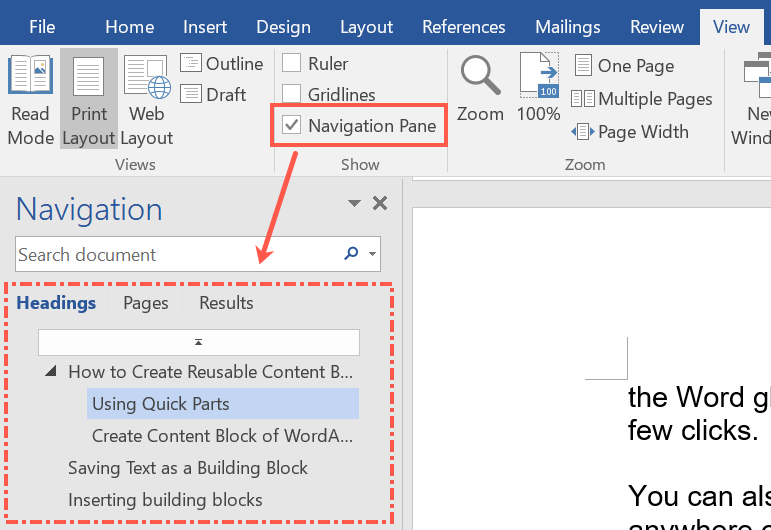Open search options dropdown in Navigation
The image size is (771, 530).
[x=373, y=255]
